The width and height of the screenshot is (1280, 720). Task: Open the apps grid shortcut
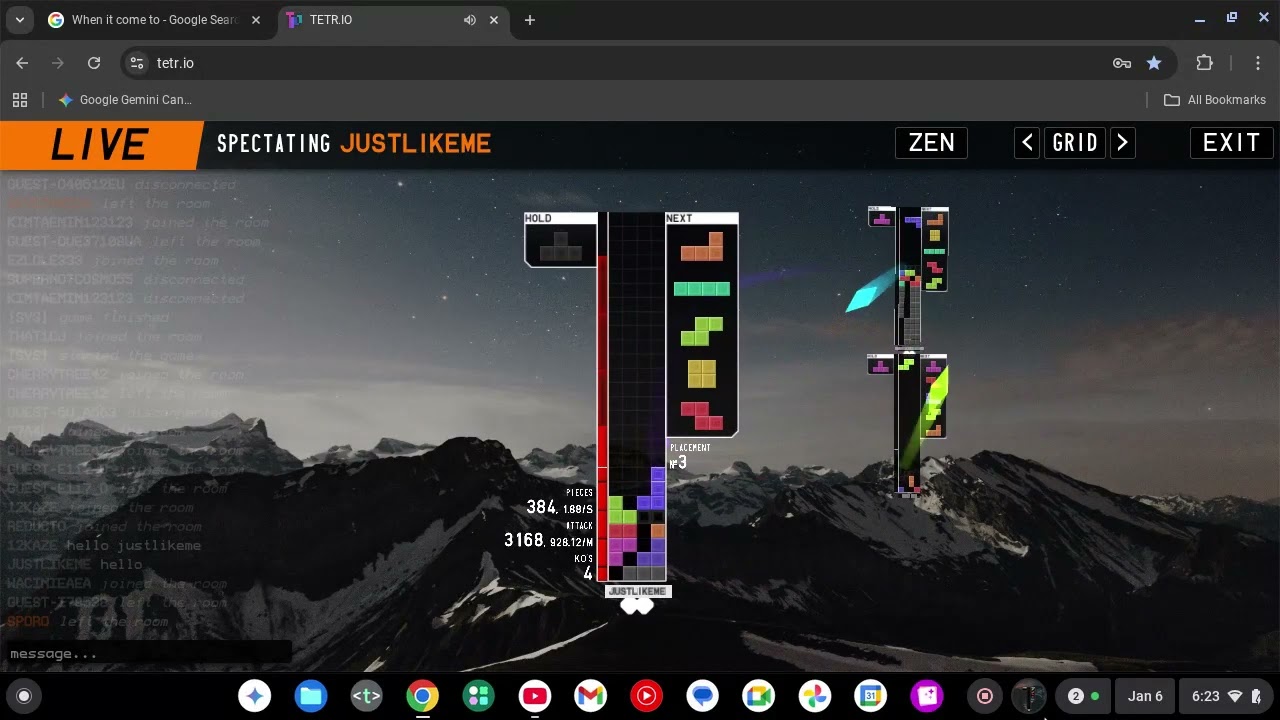coord(20,100)
